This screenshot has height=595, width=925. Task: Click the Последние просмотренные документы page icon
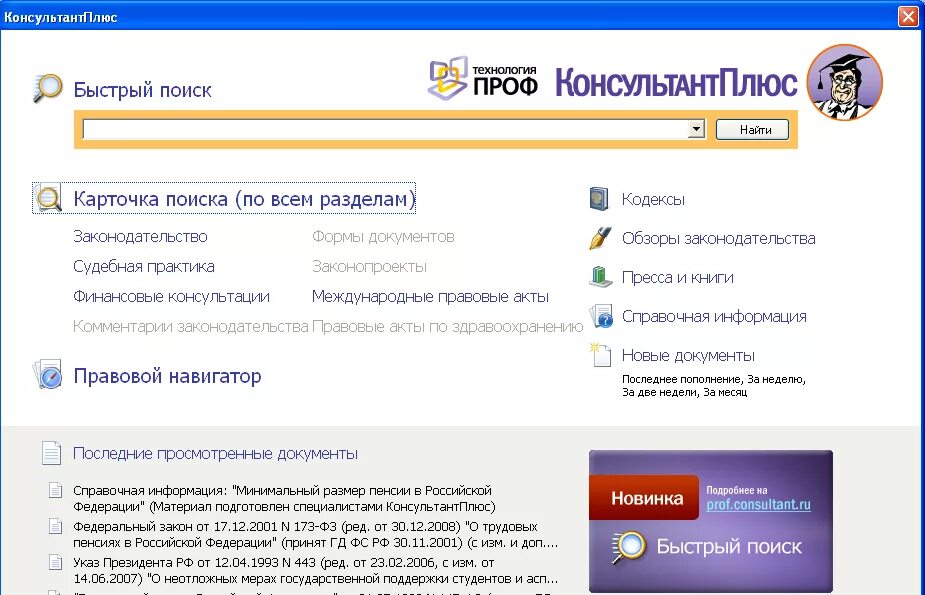pos(51,453)
